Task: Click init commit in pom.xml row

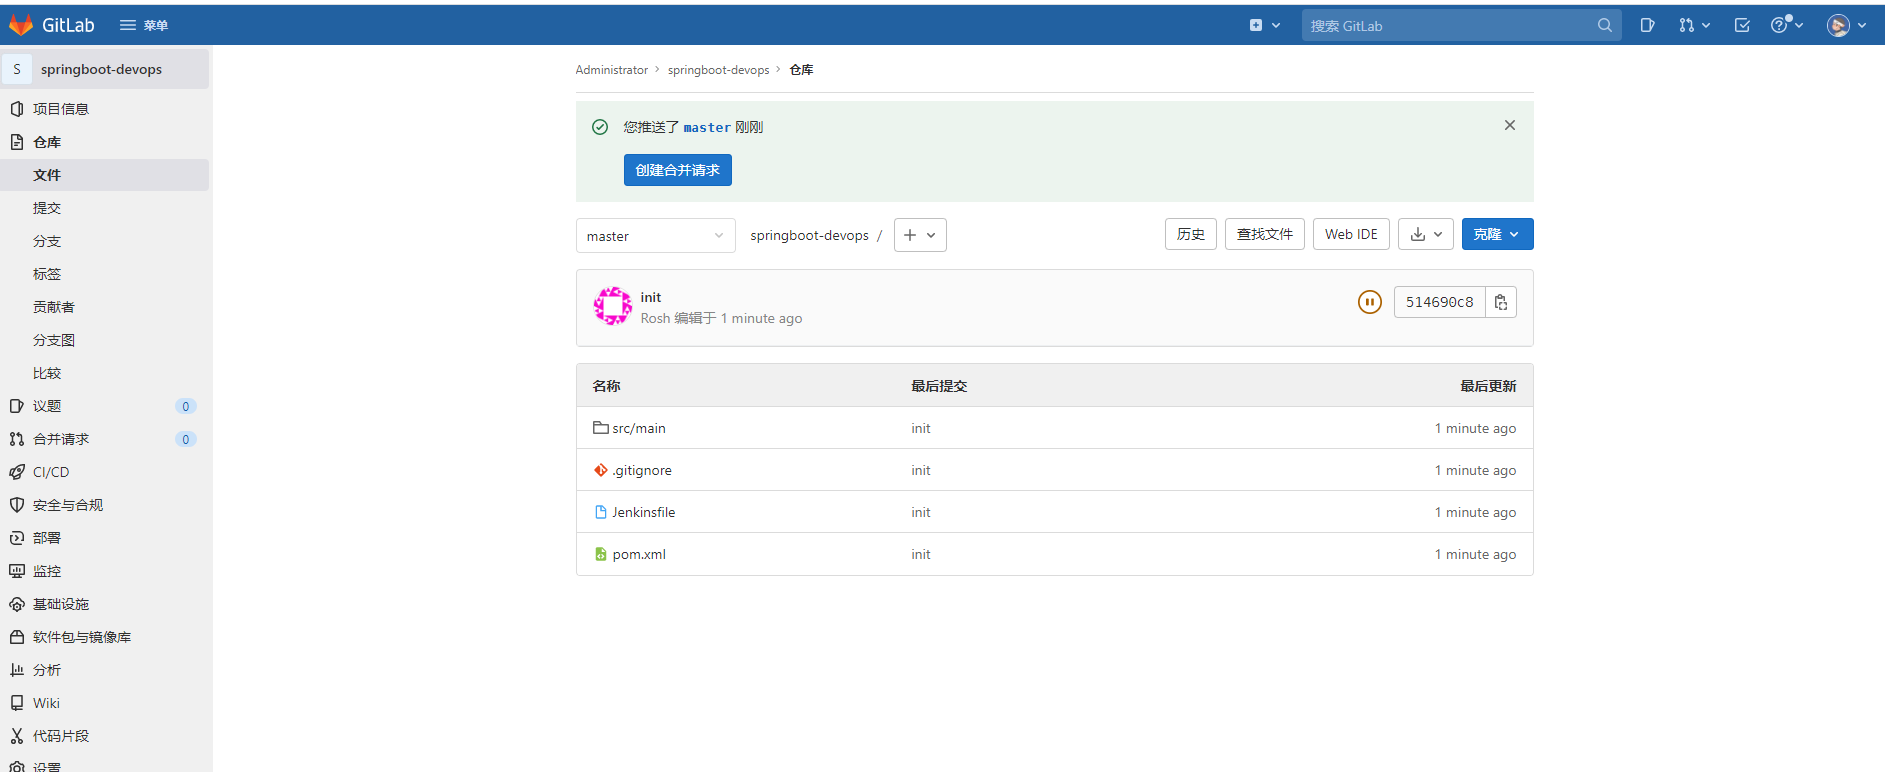Action: 920,554
